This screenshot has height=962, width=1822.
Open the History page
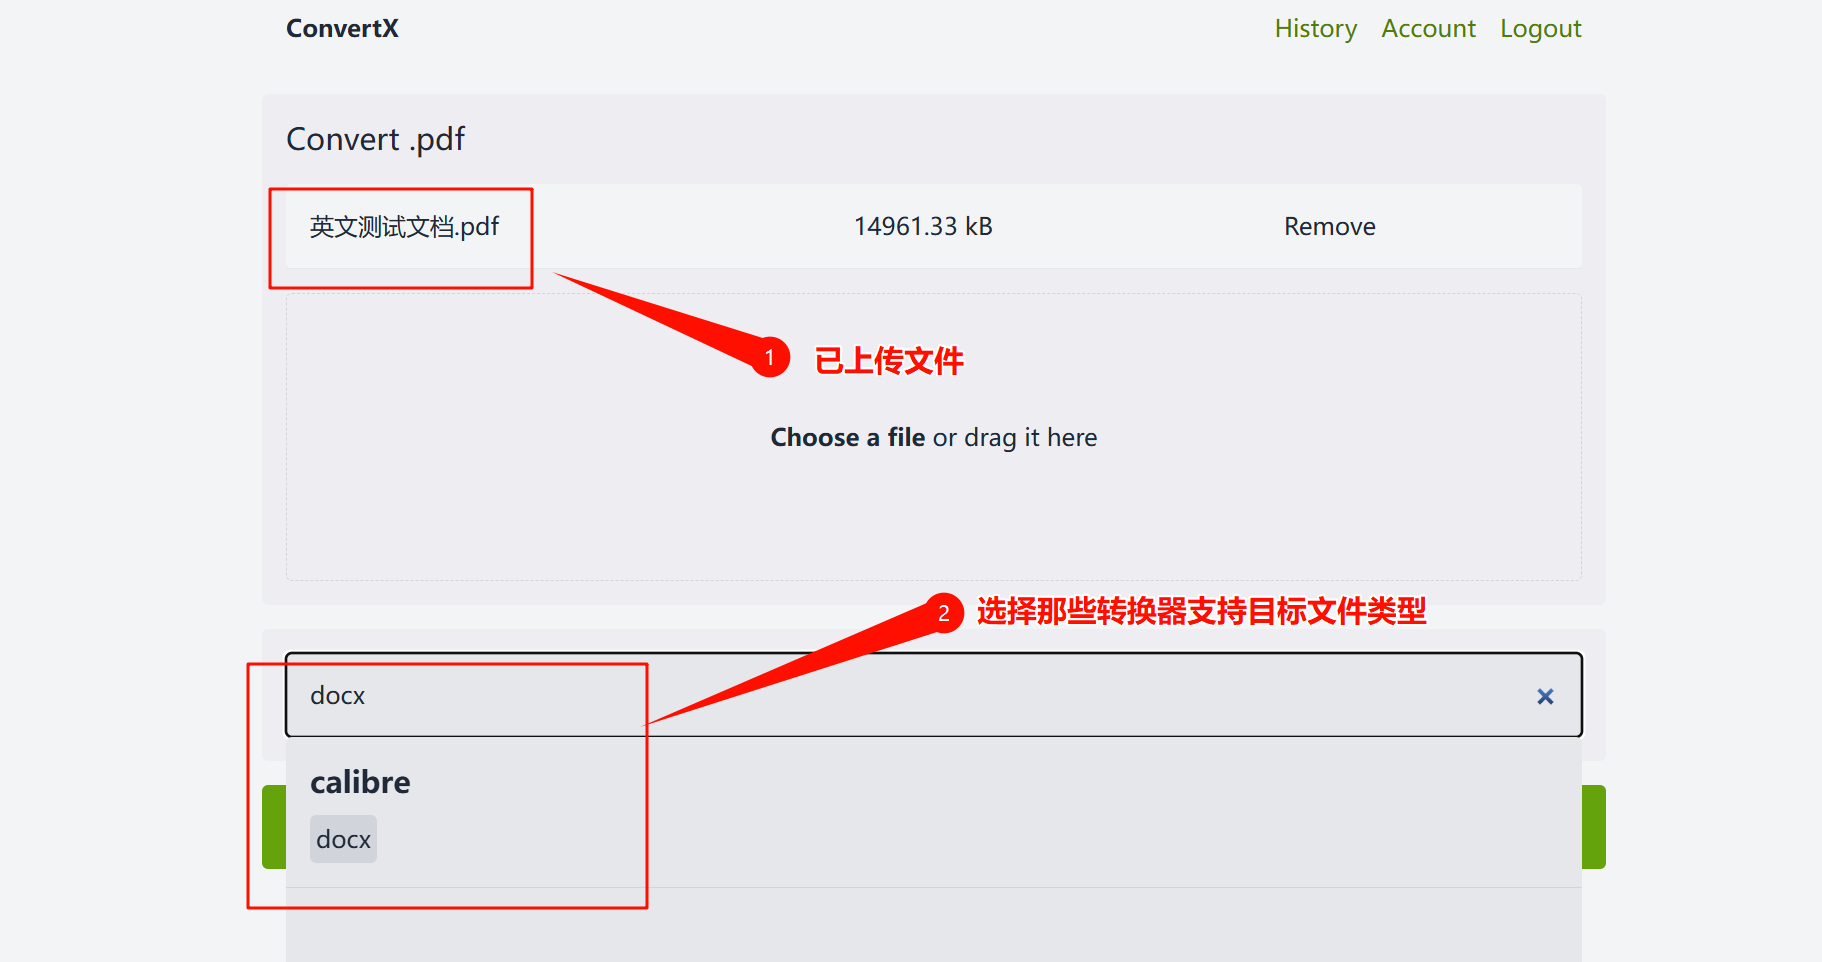(x=1315, y=28)
